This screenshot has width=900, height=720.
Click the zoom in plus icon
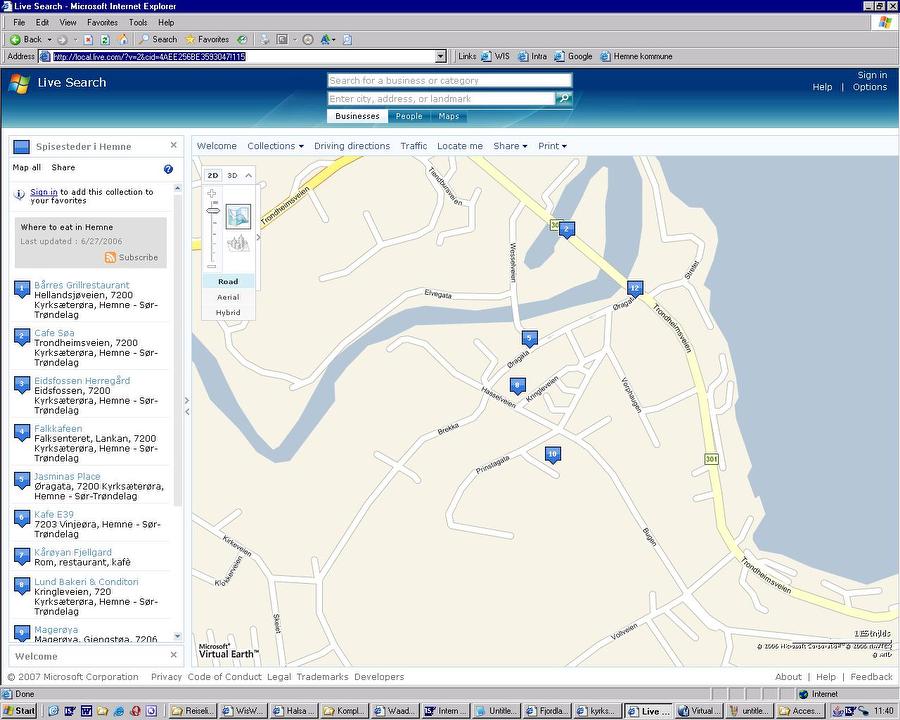point(212,193)
